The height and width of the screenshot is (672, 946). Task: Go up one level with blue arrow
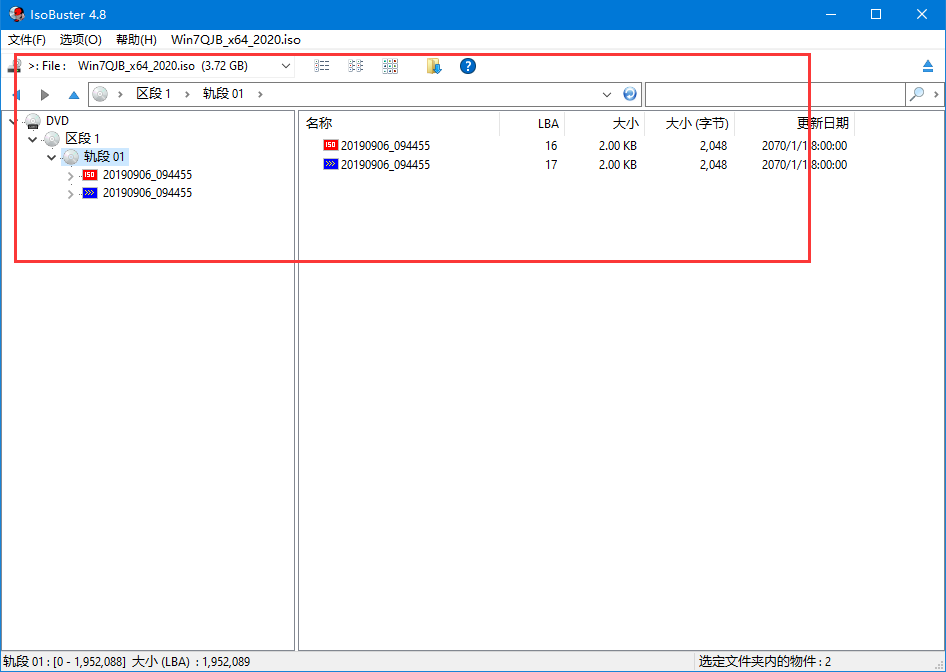(x=73, y=95)
